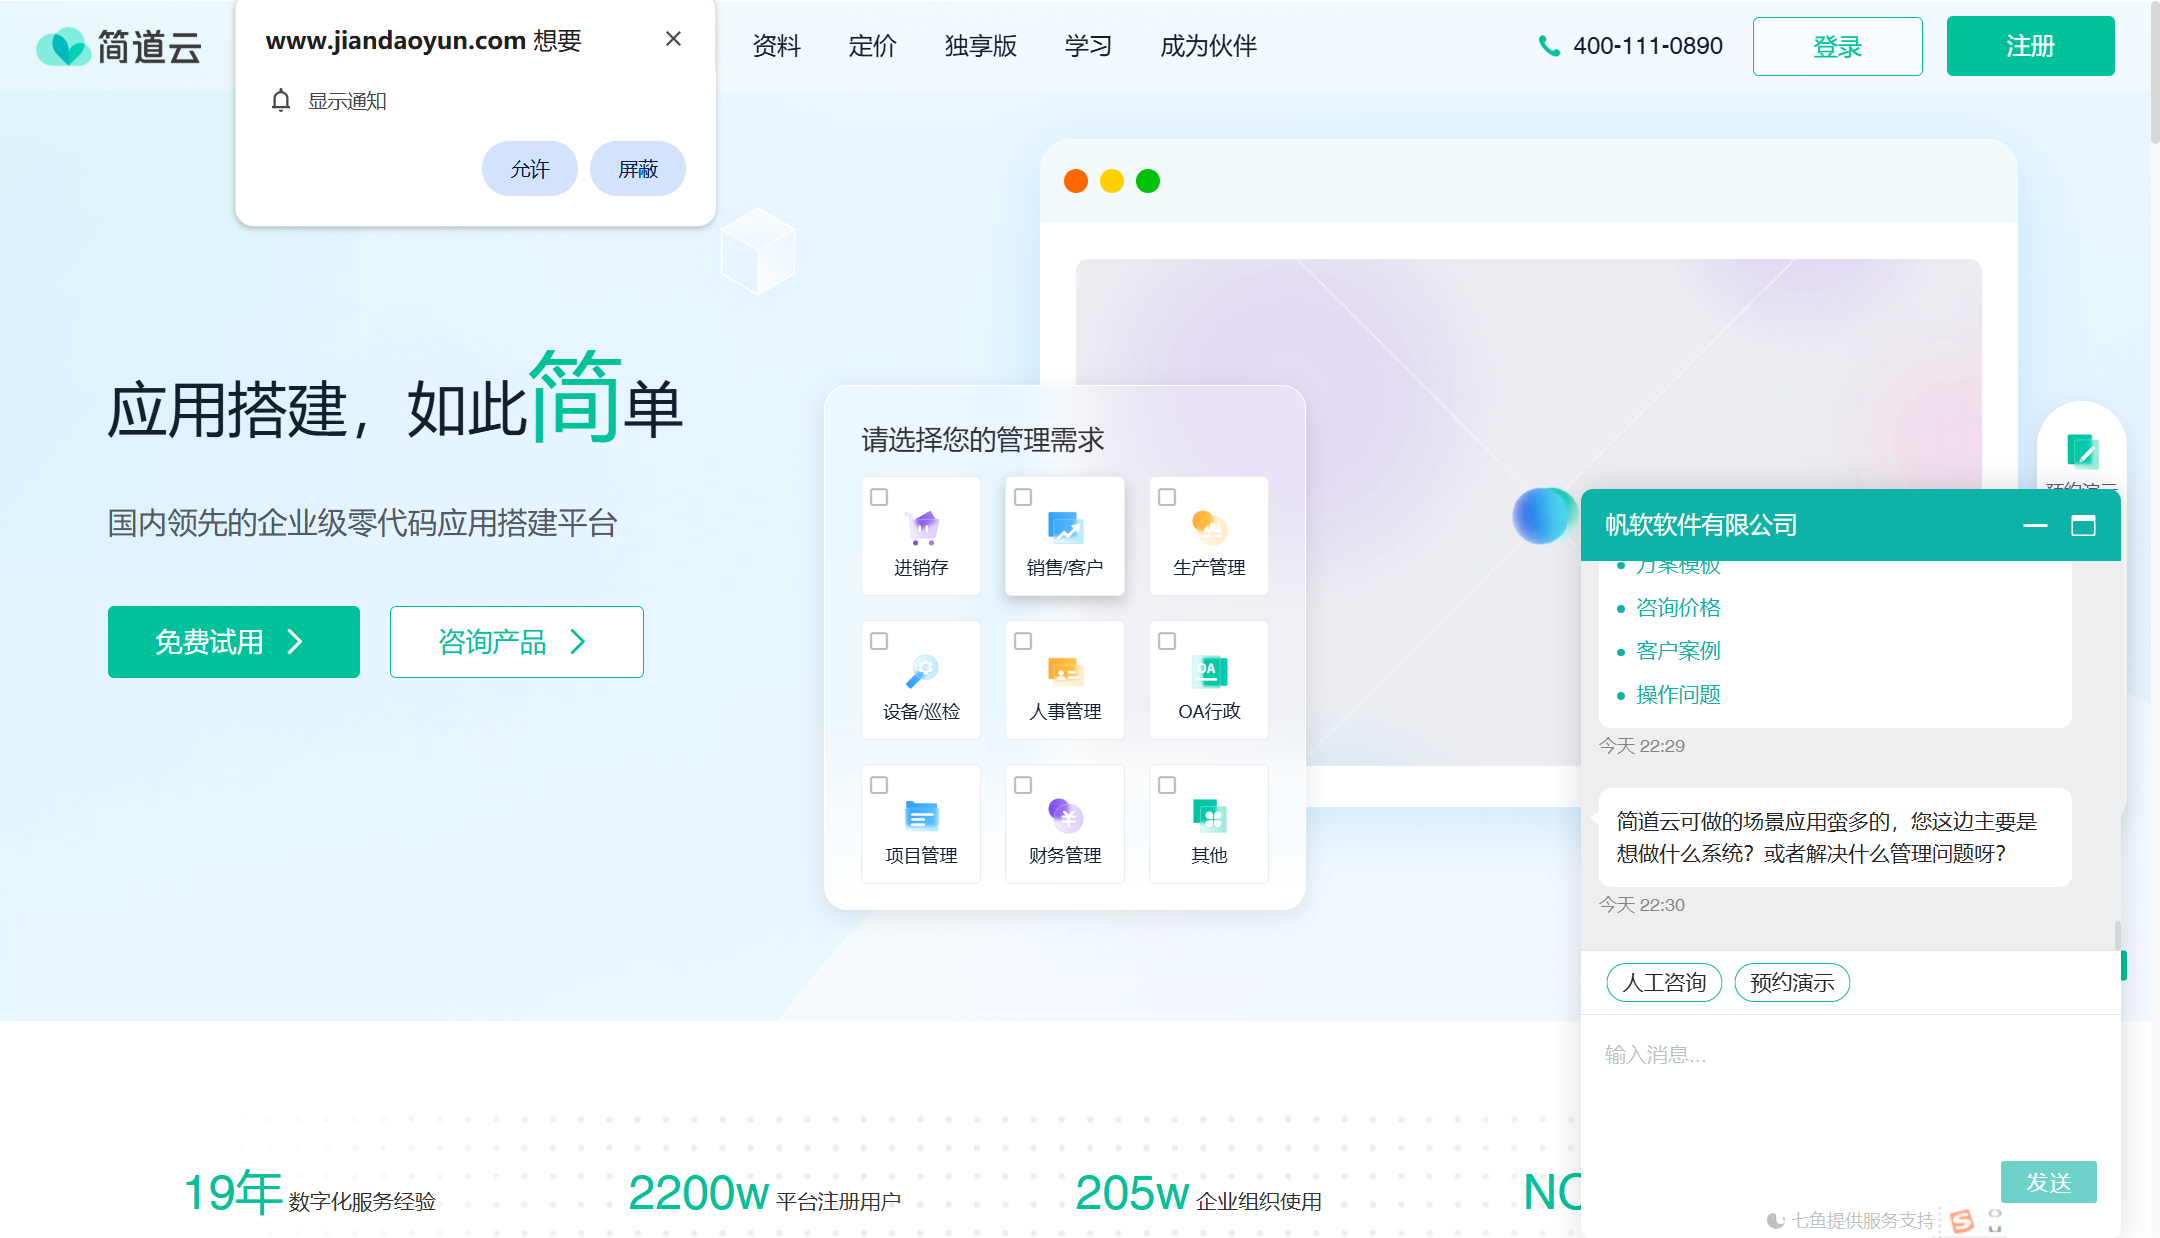
Task: Open the 学习 navigation menu
Action: (1088, 46)
